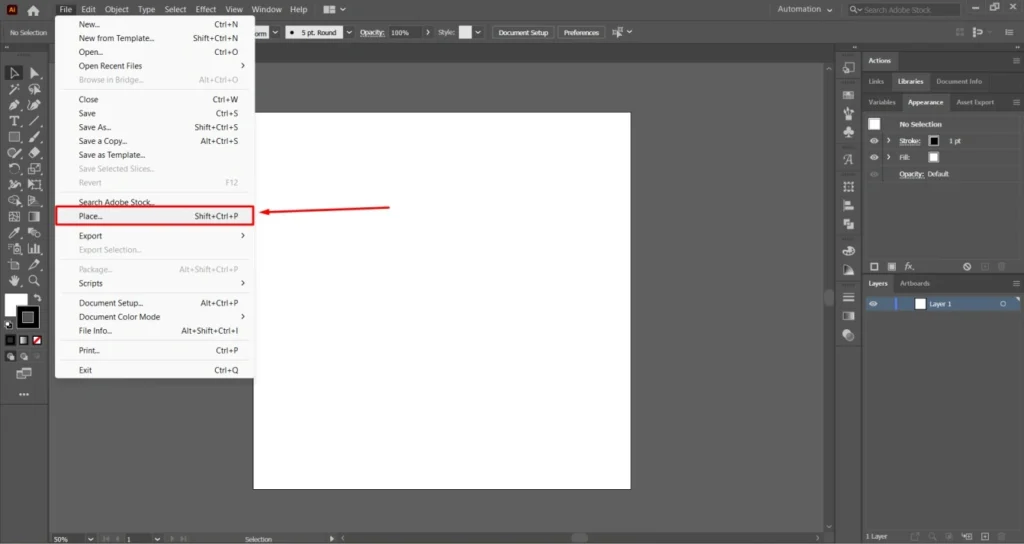This screenshot has height=544, width=1024.
Task: Choose Save As... from File menu
Action: point(155,127)
